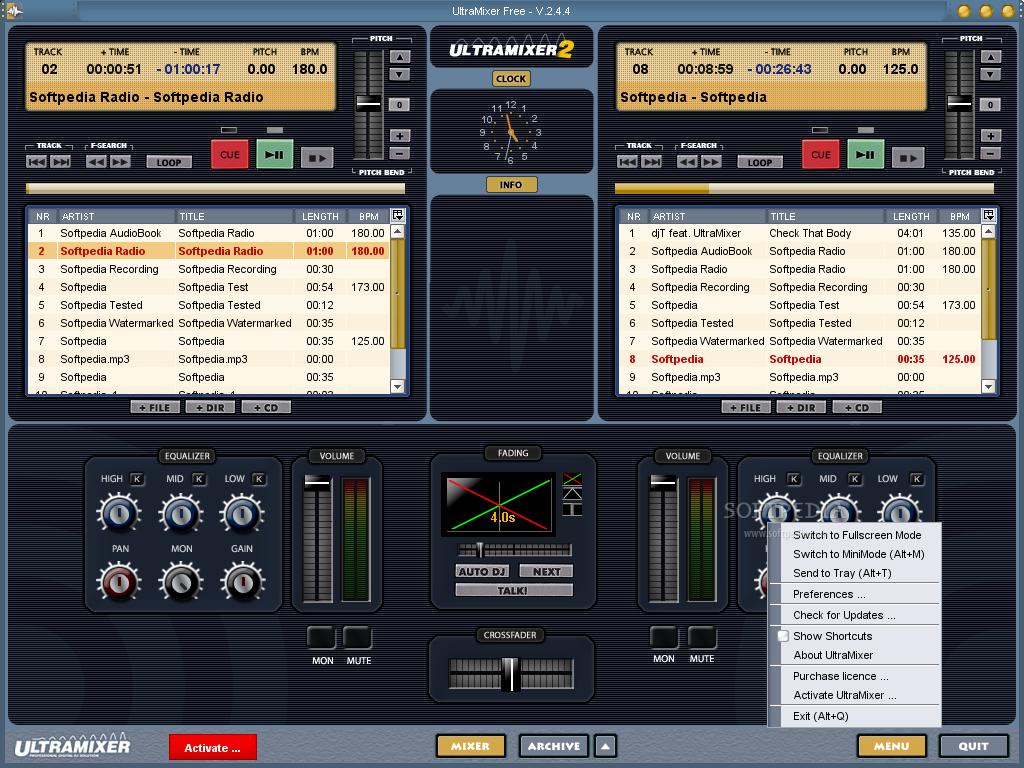Expand panel with arrow beside ARCHIVE
1024x768 pixels.
(x=605, y=746)
